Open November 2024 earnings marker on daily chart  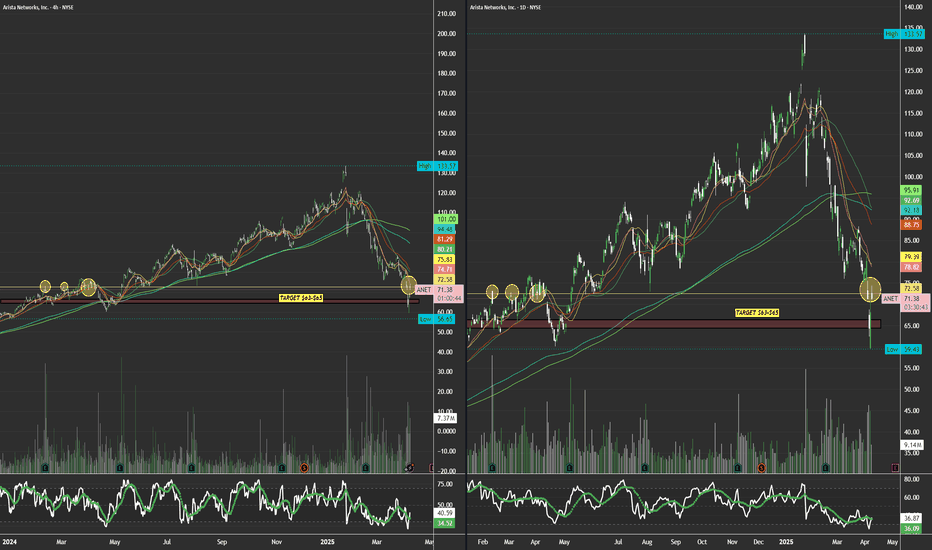(x=738, y=468)
